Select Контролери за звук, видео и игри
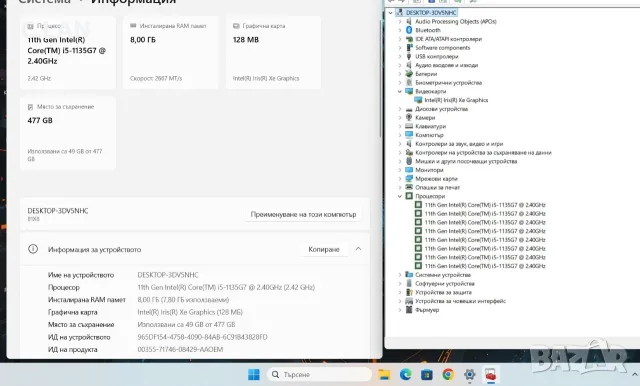This screenshot has width=640, height=386. pos(459,144)
